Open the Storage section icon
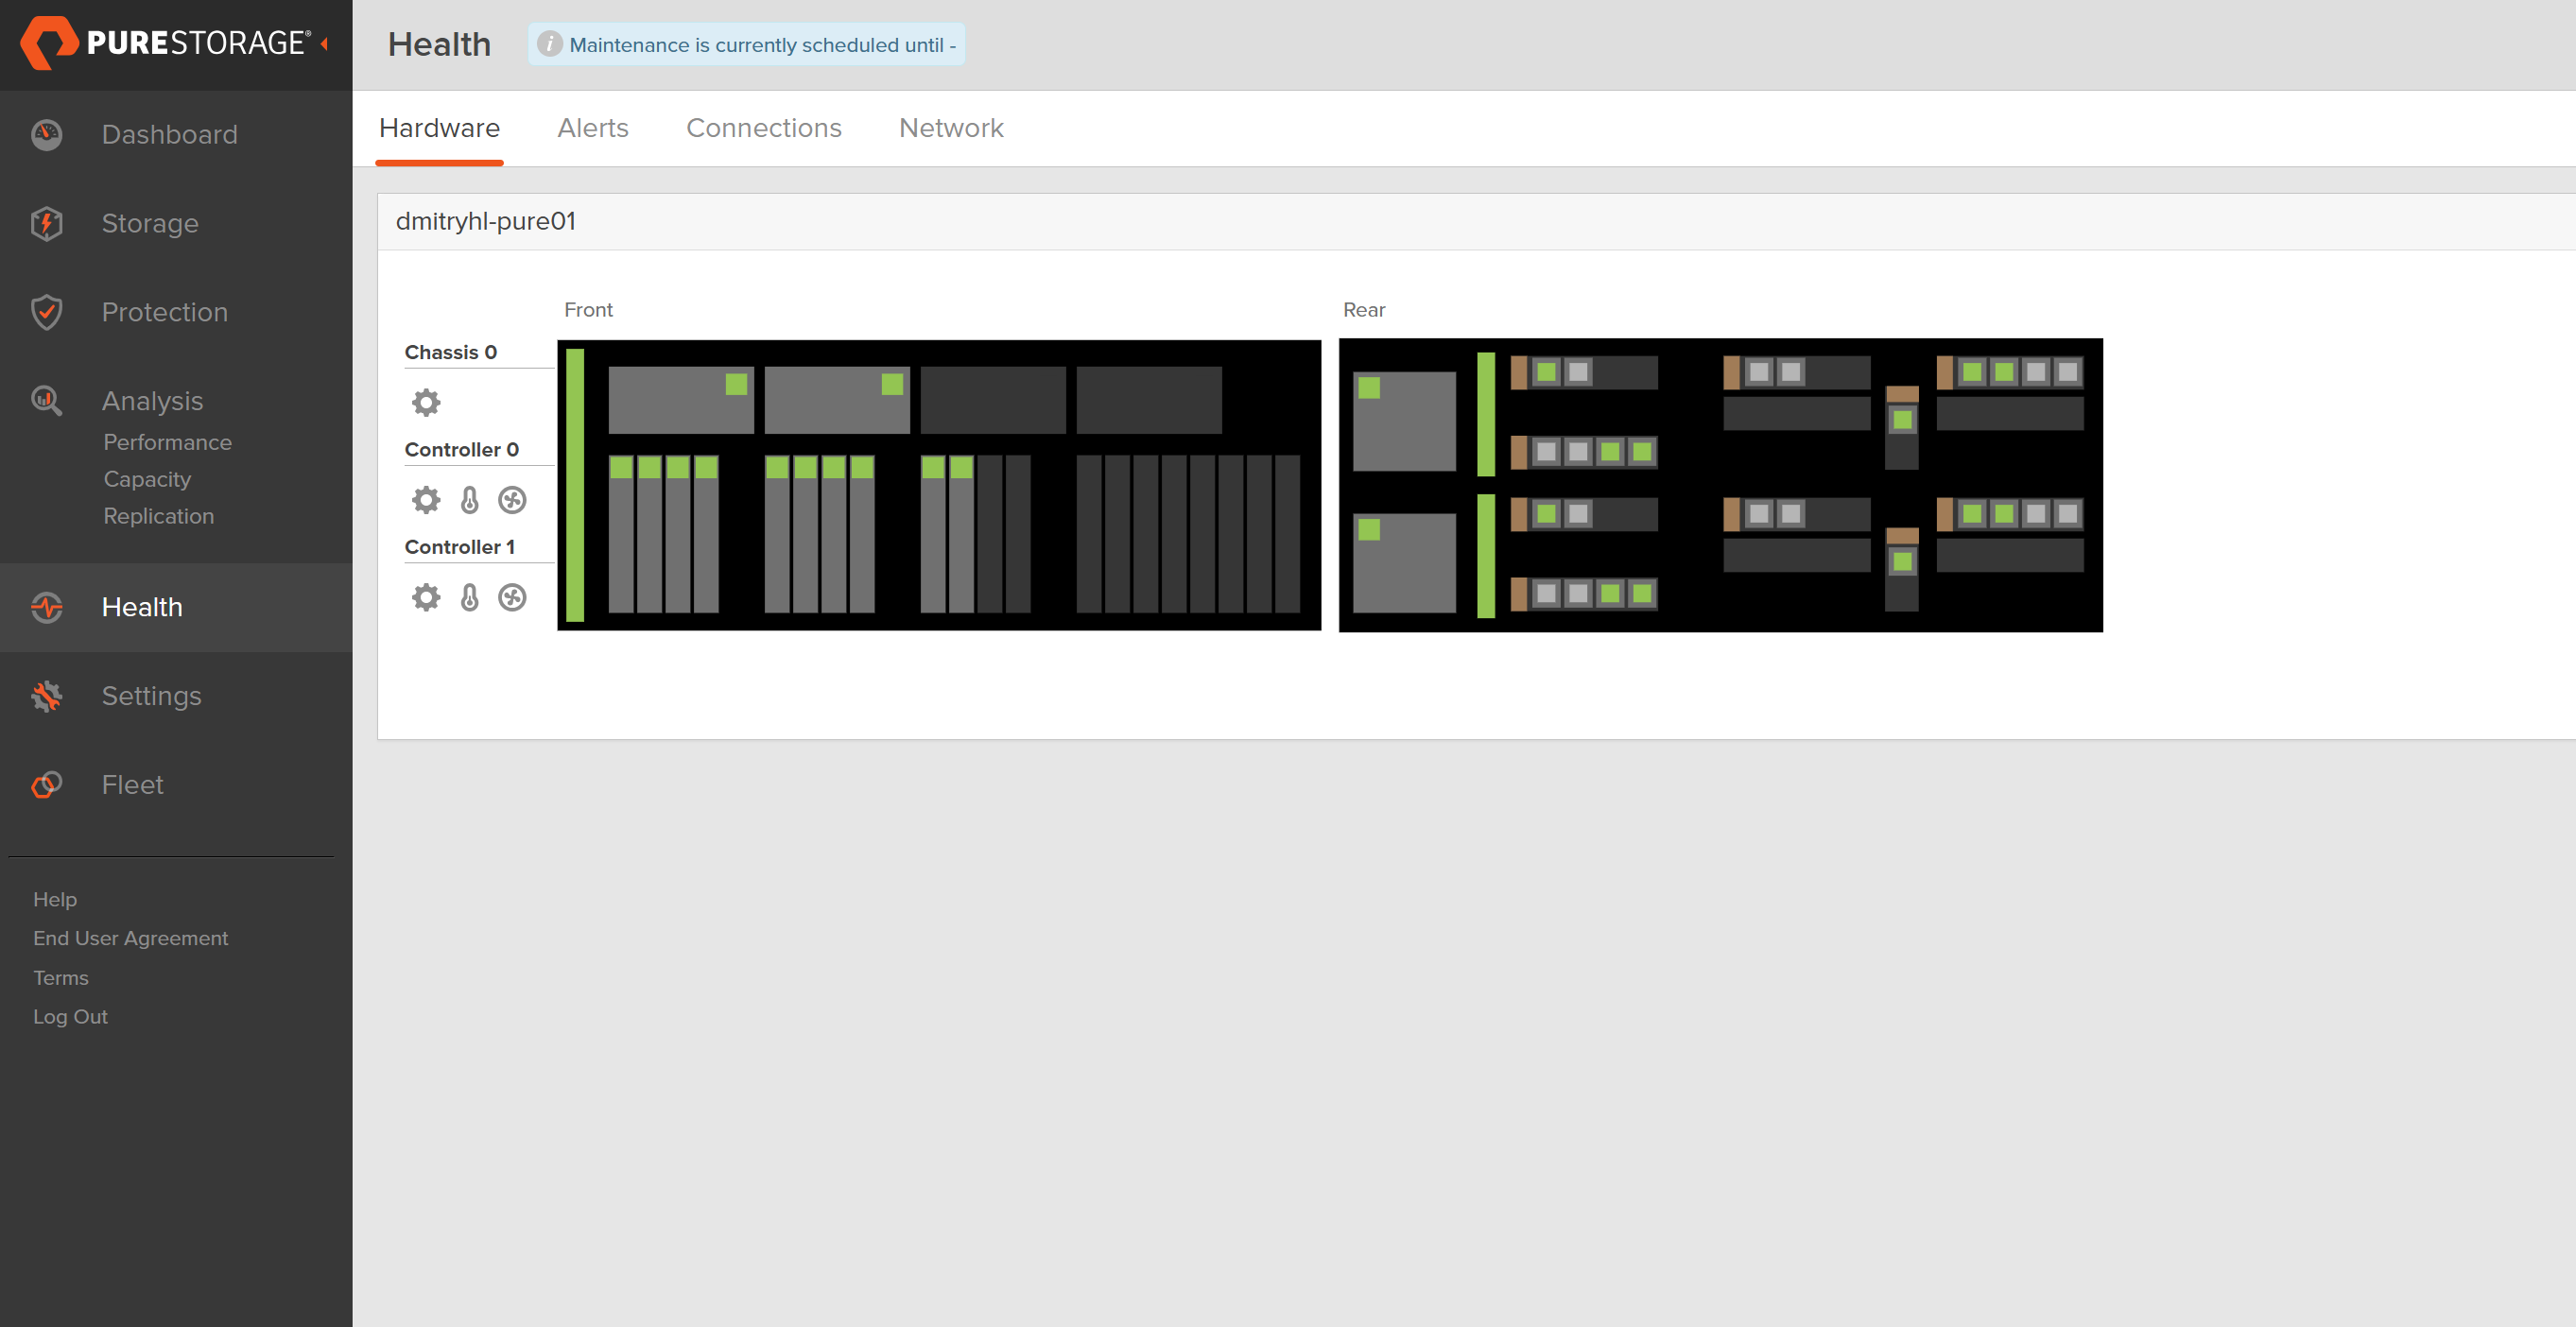This screenshot has width=2576, height=1327. click(46, 223)
